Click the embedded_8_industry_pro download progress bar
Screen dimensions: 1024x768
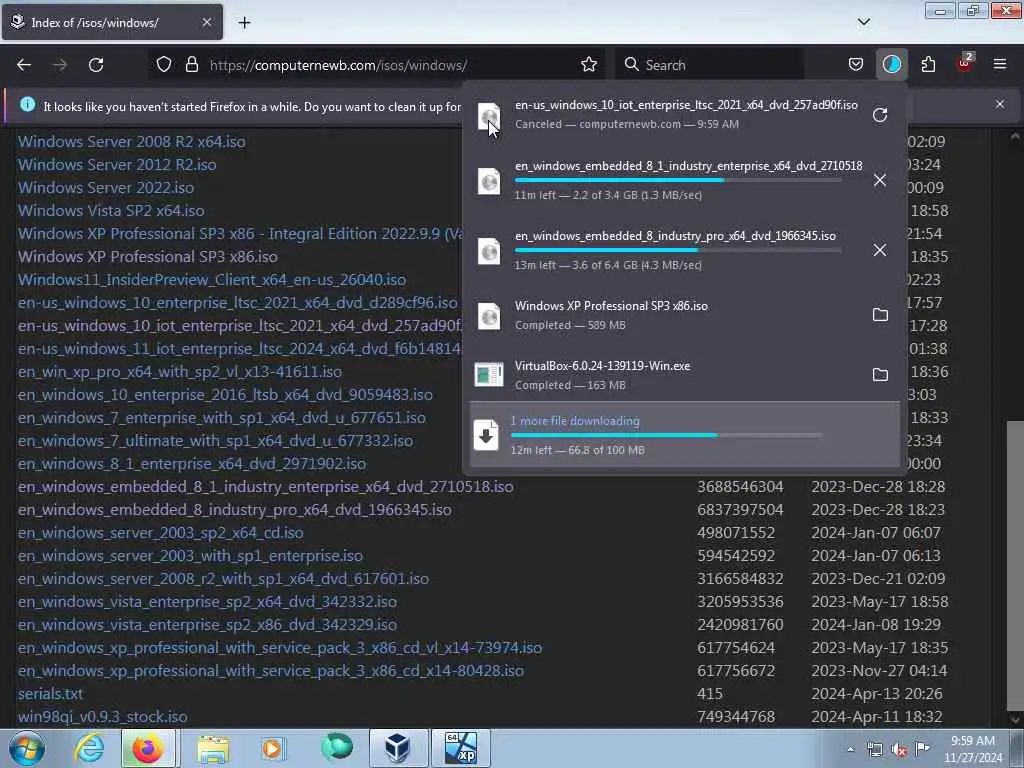pos(678,250)
